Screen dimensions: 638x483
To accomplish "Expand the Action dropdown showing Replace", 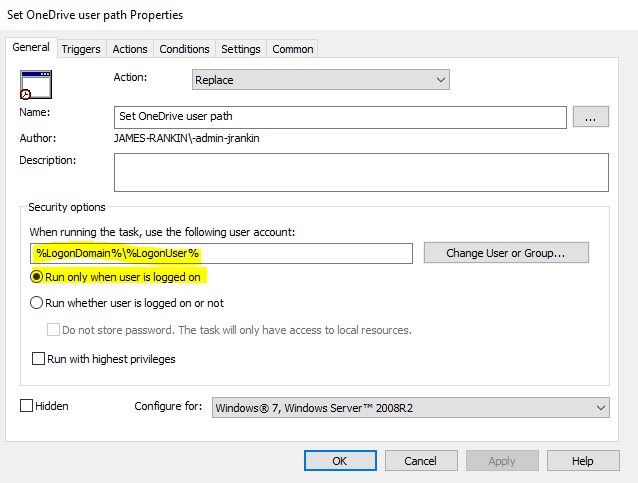I will tap(320, 79).
